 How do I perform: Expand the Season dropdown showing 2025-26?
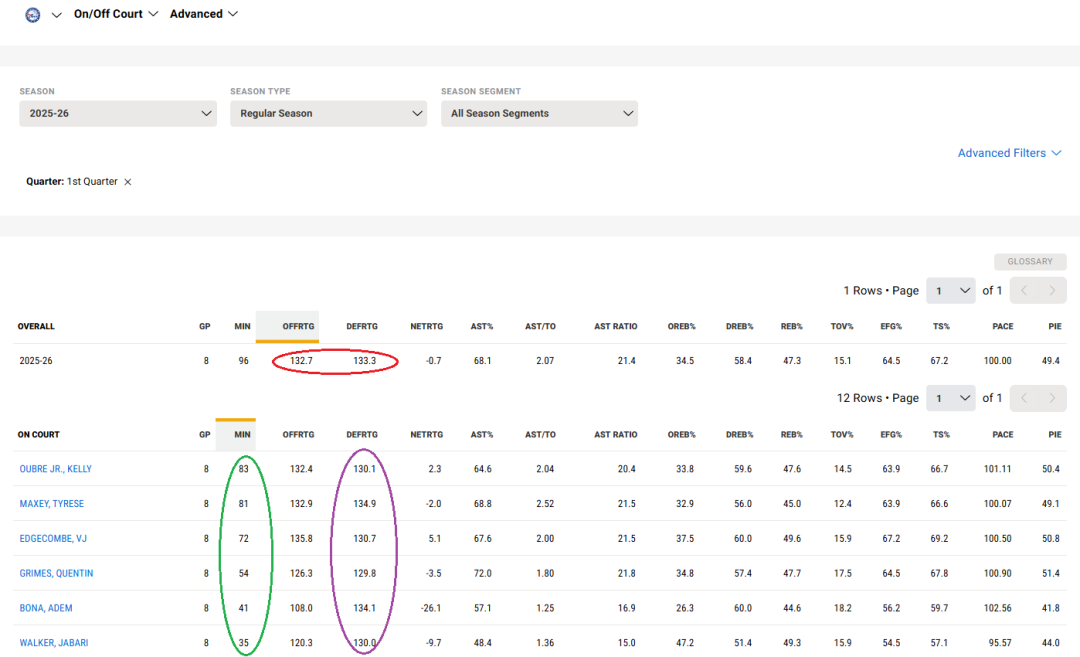point(118,114)
